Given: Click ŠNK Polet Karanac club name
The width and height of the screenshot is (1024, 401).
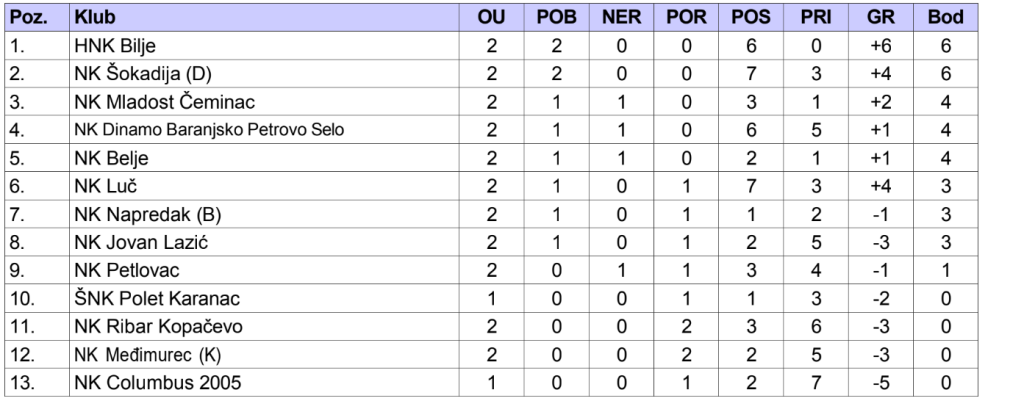Looking at the screenshot, I should click(157, 299).
